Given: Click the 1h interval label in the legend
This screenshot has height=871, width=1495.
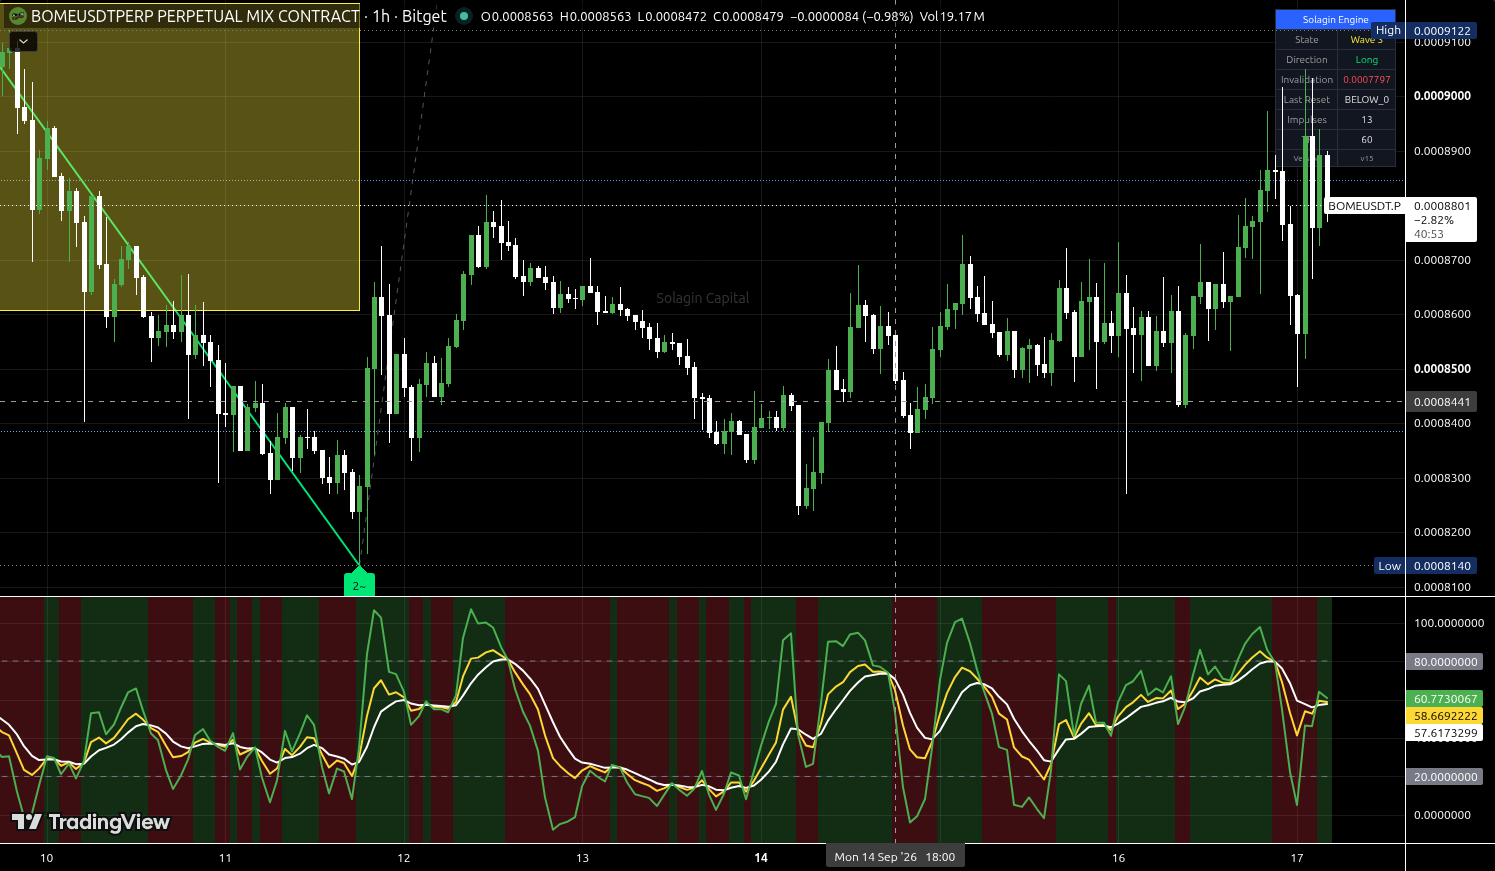Looking at the screenshot, I should [x=381, y=16].
